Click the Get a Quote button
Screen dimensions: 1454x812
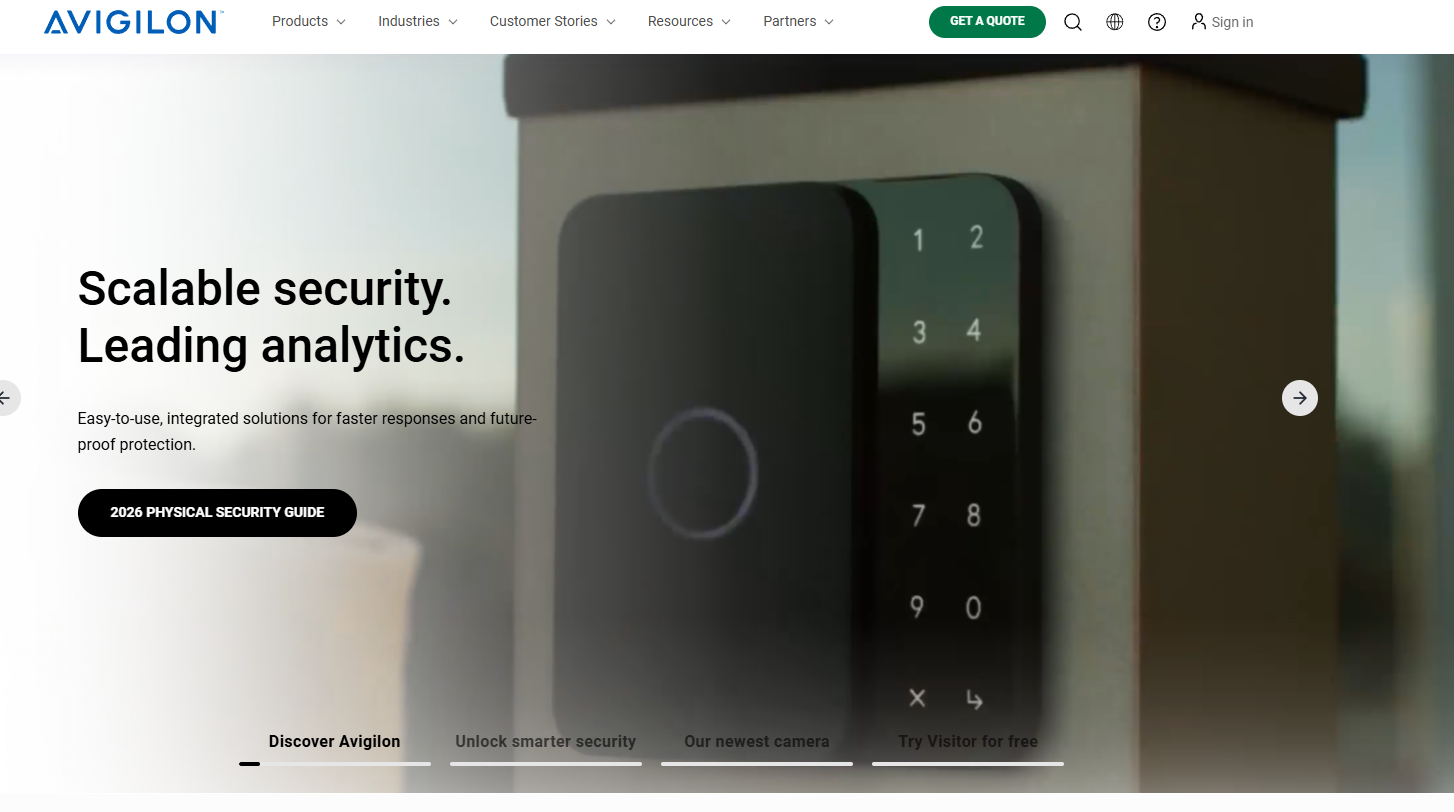tap(987, 22)
